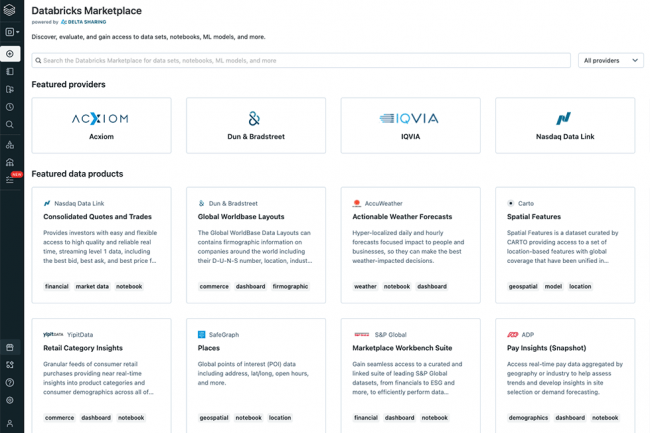This screenshot has width=650, height=433.
Task: Click dashboard tag on Actionable Weather card
Action: pyautogui.click(x=432, y=286)
